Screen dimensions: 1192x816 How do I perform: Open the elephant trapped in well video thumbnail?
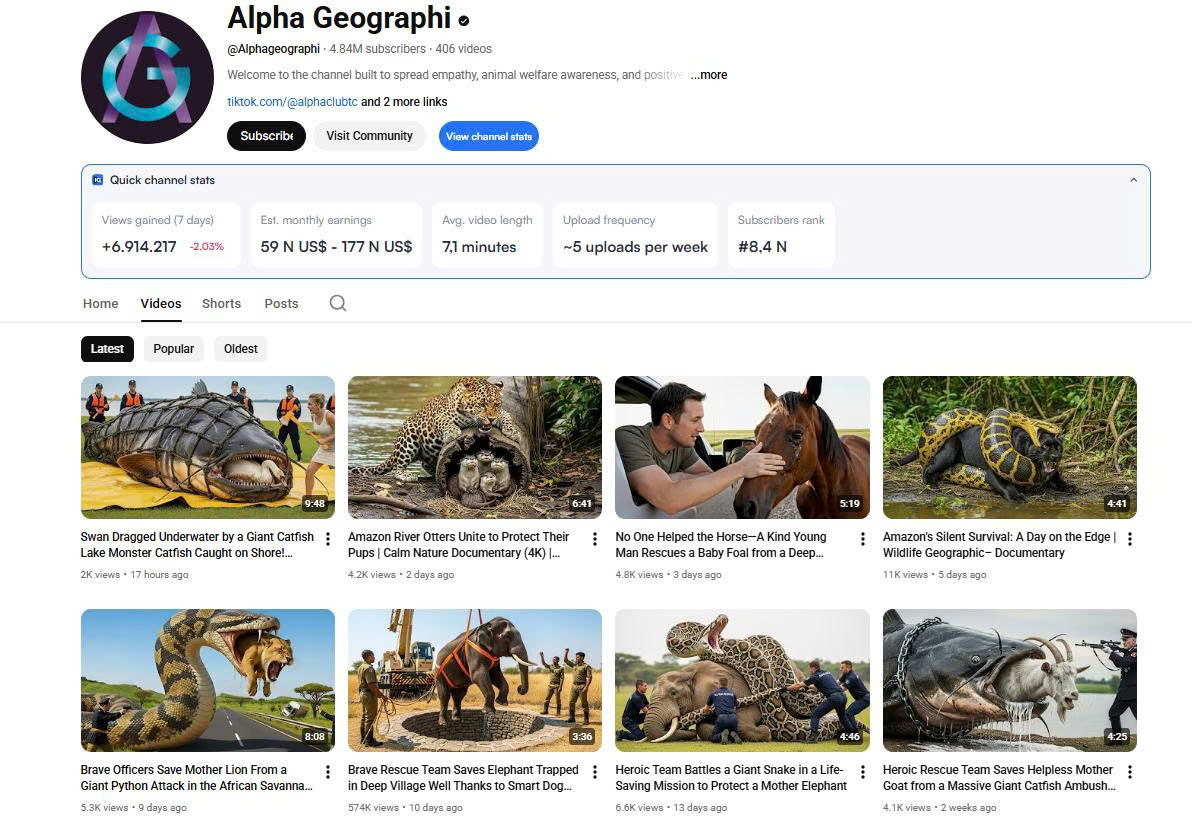pyautogui.click(x=475, y=680)
